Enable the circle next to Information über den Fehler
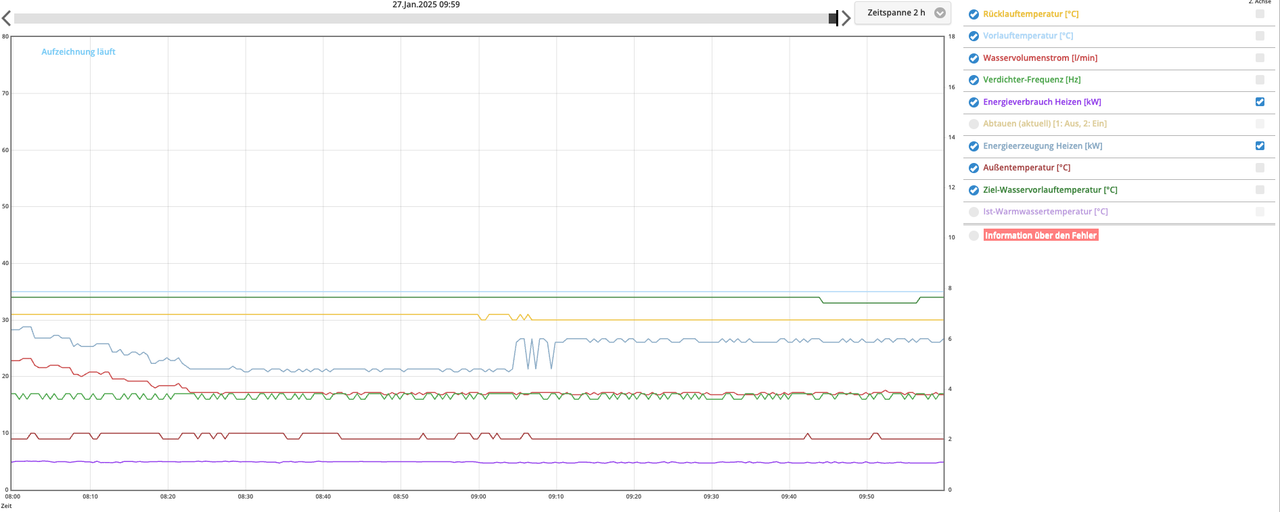This screenshot has height=512, width=1280. pos(974,236)
